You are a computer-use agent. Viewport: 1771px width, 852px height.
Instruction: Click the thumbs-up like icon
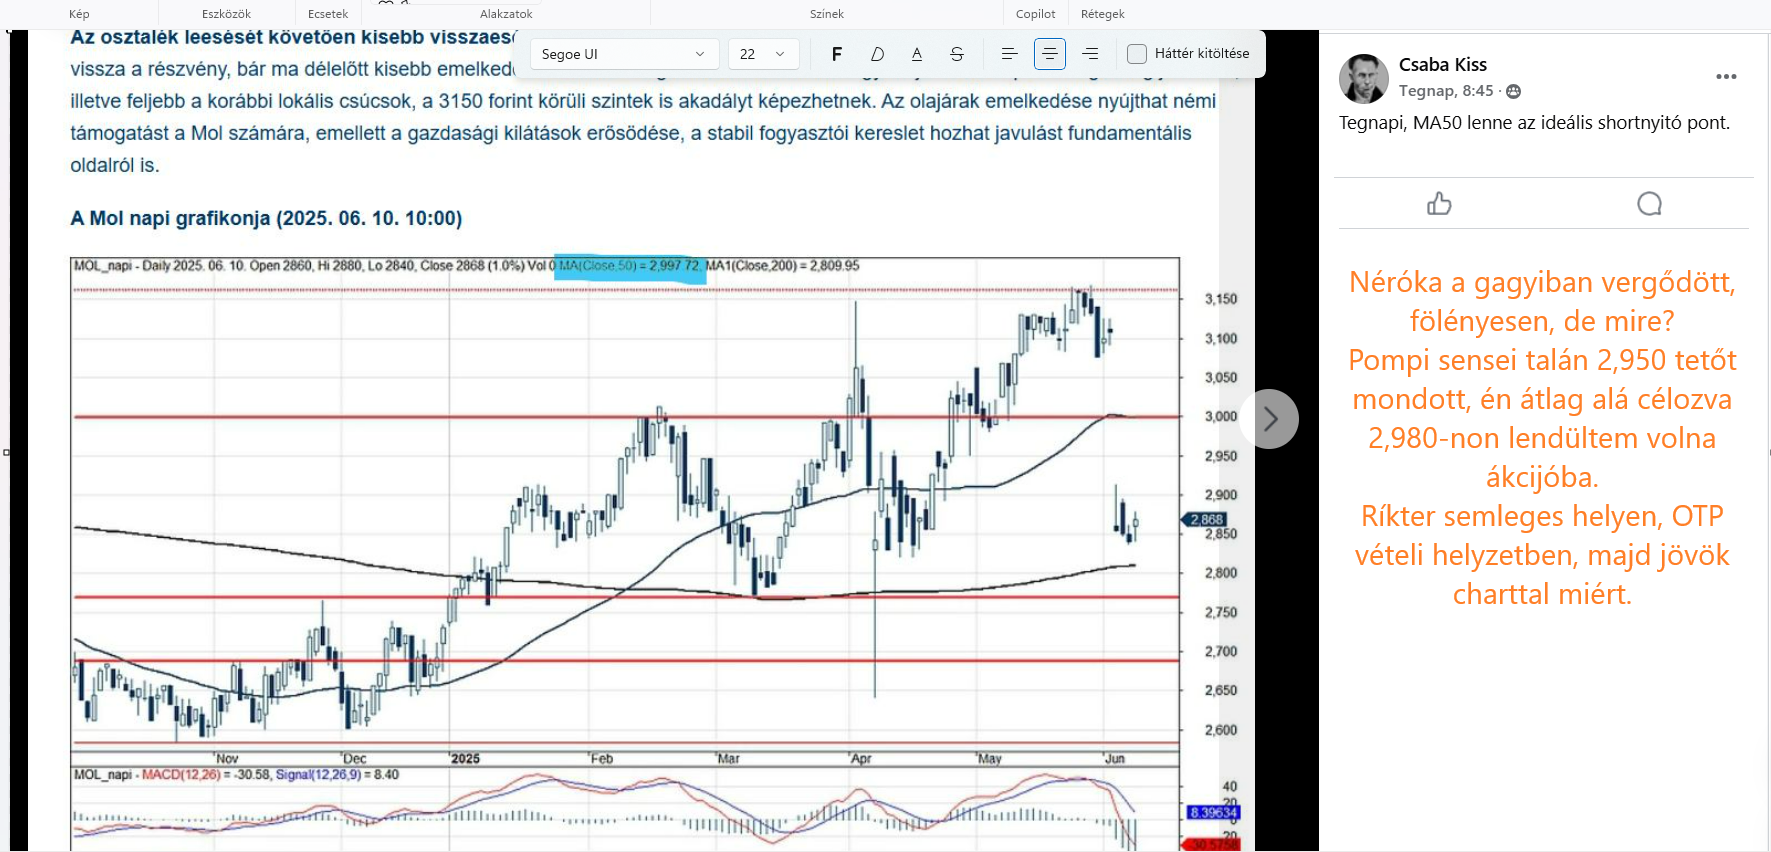[1439, 204]
